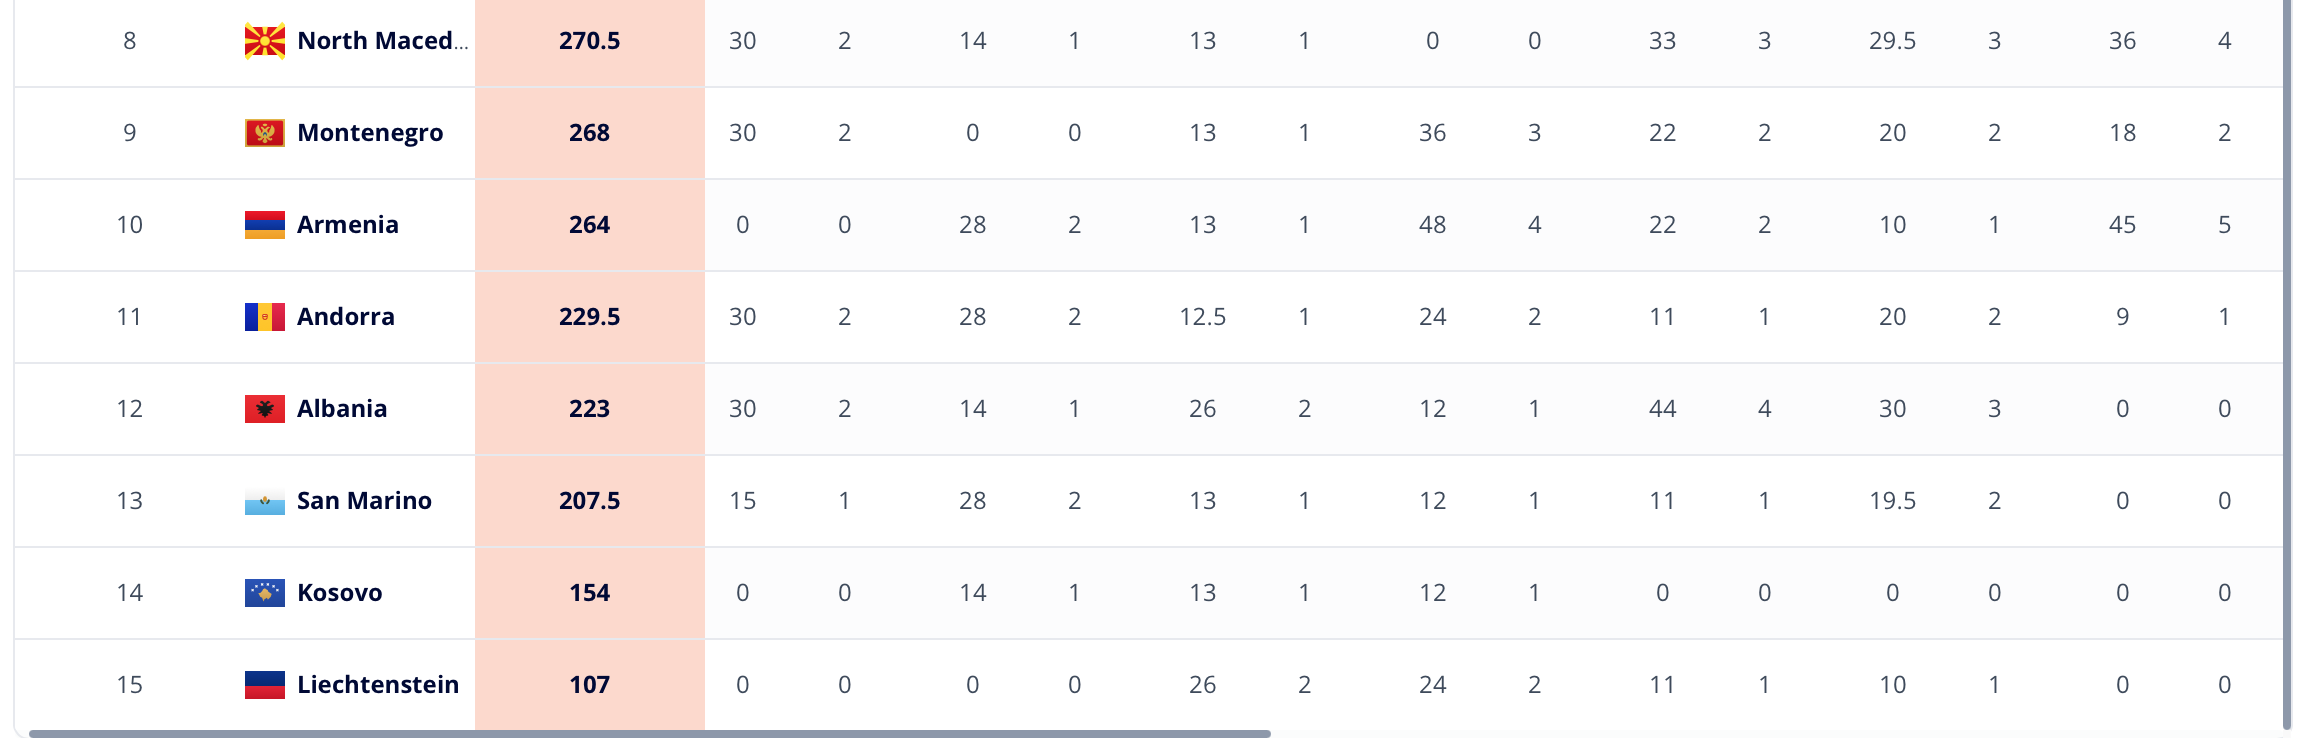The image size is (2314, 738).
Task: Click the Liechtenstein flag icon
Action: click(265, 685)
